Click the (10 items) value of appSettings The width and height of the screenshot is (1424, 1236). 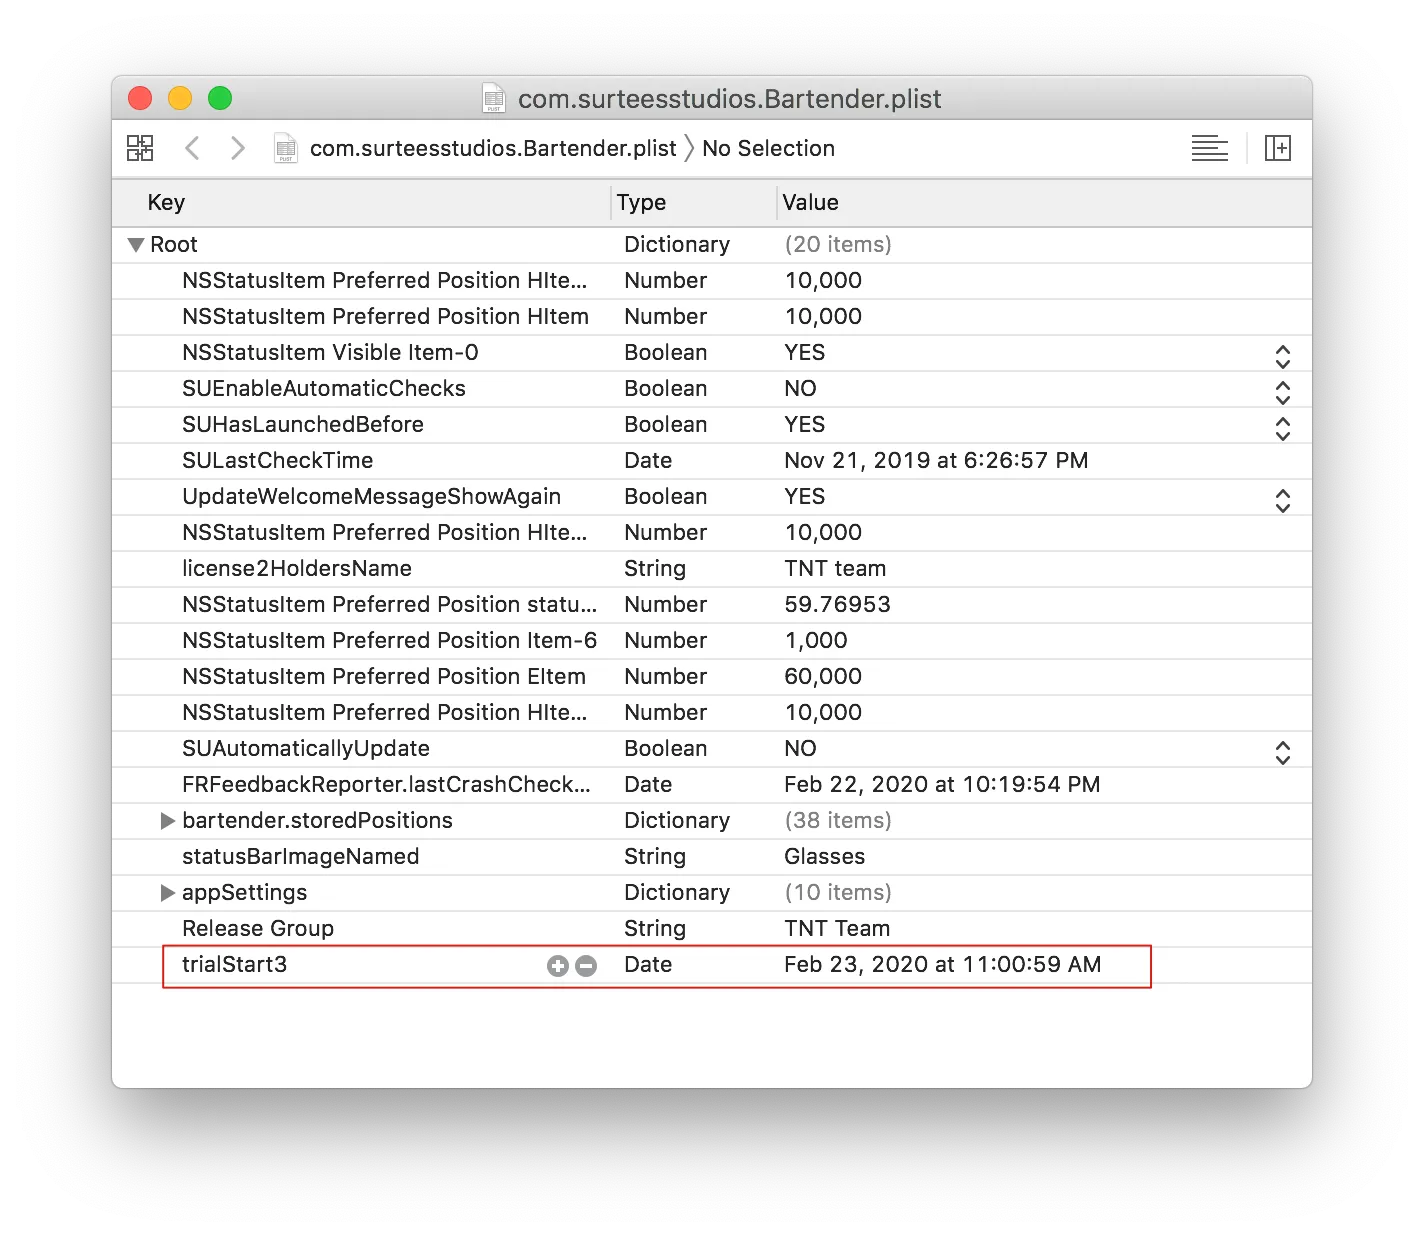[x=838, y=892]
